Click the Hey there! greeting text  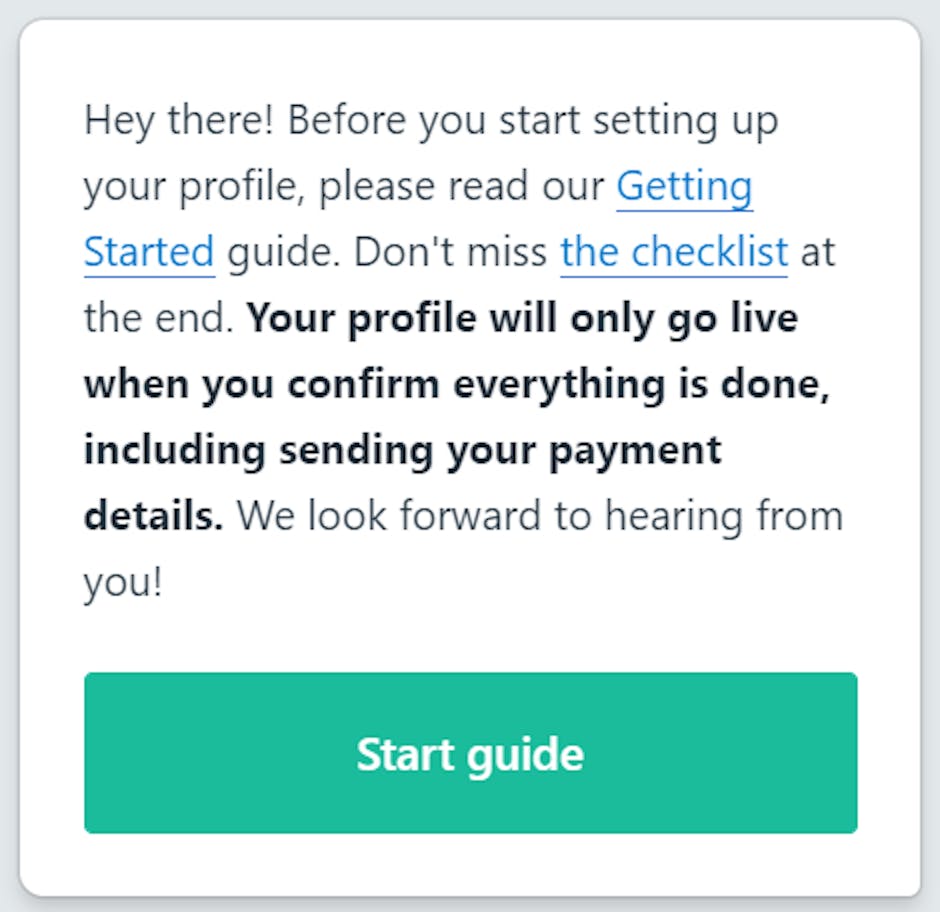tap(179, 121)
